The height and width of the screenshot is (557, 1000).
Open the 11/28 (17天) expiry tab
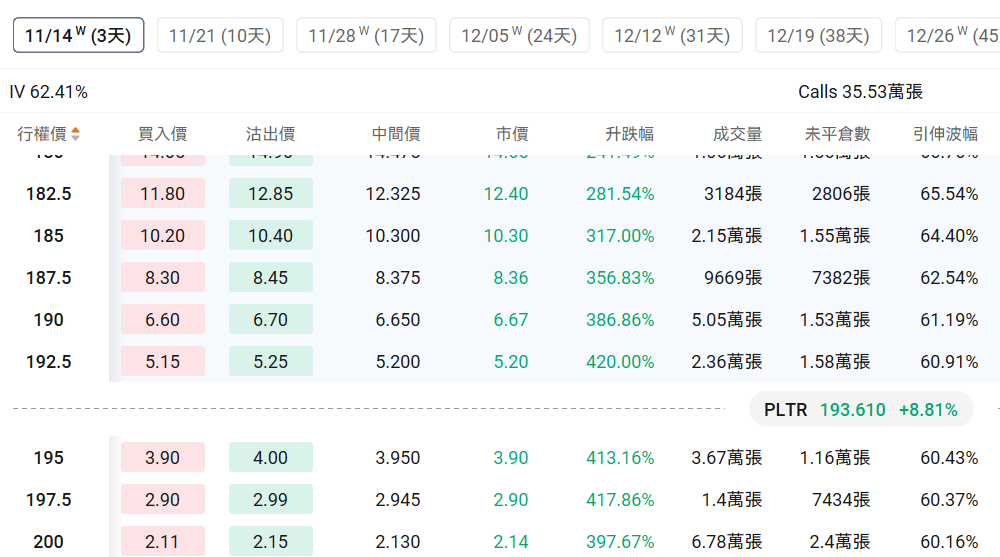tap(366, 36)
